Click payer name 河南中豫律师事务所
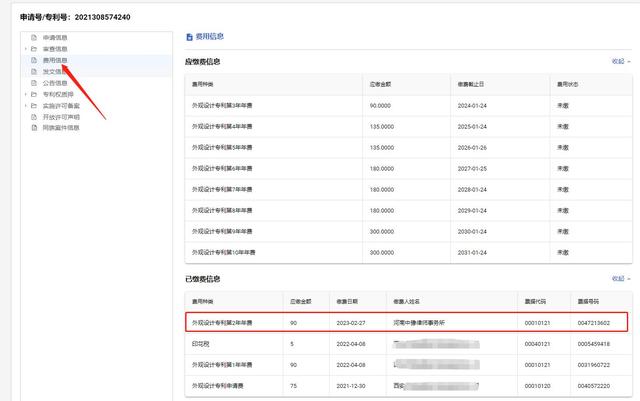Screen dimensions: 640x401 (419, 323)
